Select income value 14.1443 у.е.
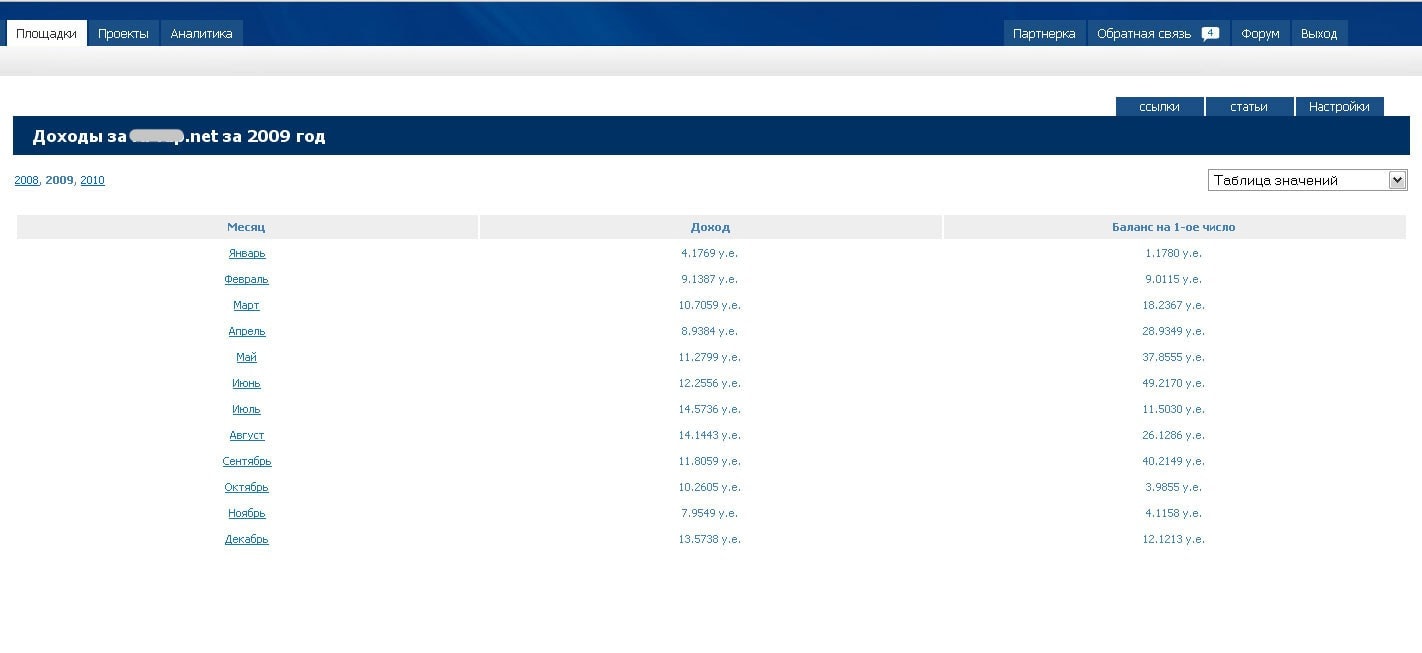The image size is (1422, 653). [710, 435]
